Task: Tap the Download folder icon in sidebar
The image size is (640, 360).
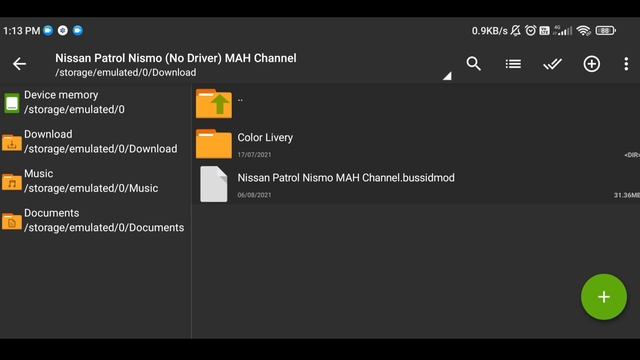Action: coord(12,142)
